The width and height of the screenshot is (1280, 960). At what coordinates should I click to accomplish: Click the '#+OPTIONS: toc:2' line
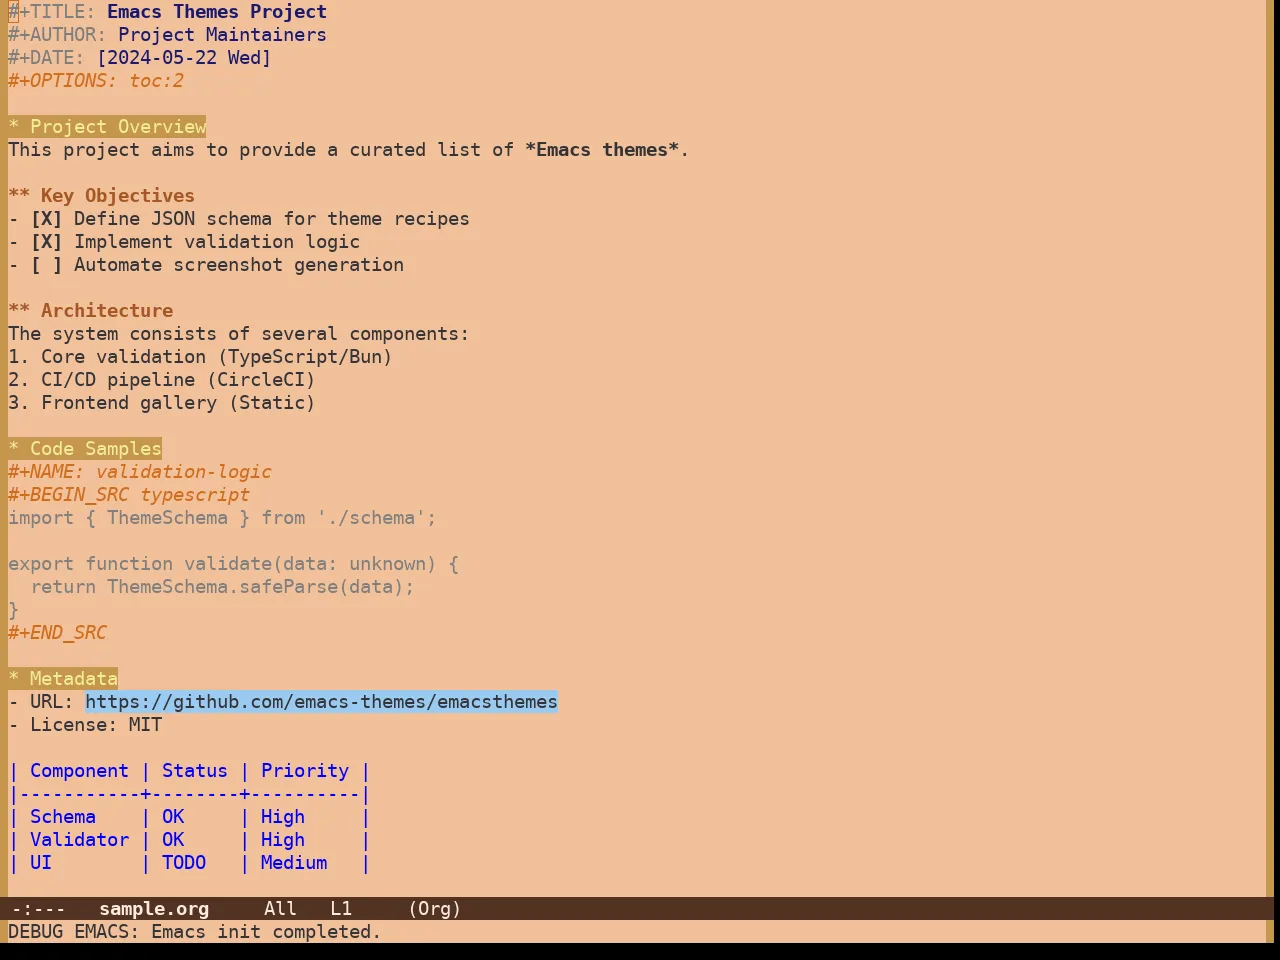pyautogui.click(x=96, y=81)
